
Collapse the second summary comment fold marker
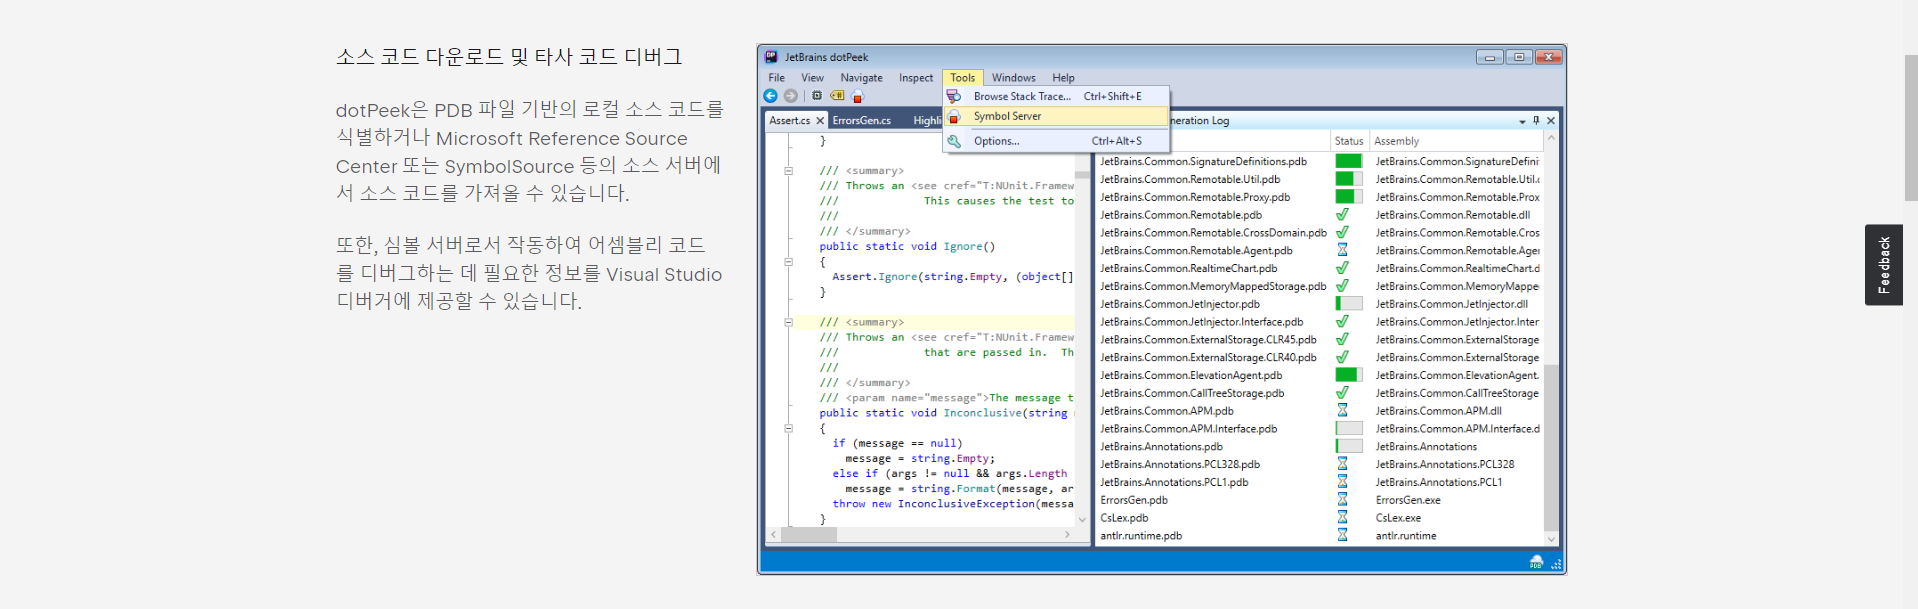[788, 322]
